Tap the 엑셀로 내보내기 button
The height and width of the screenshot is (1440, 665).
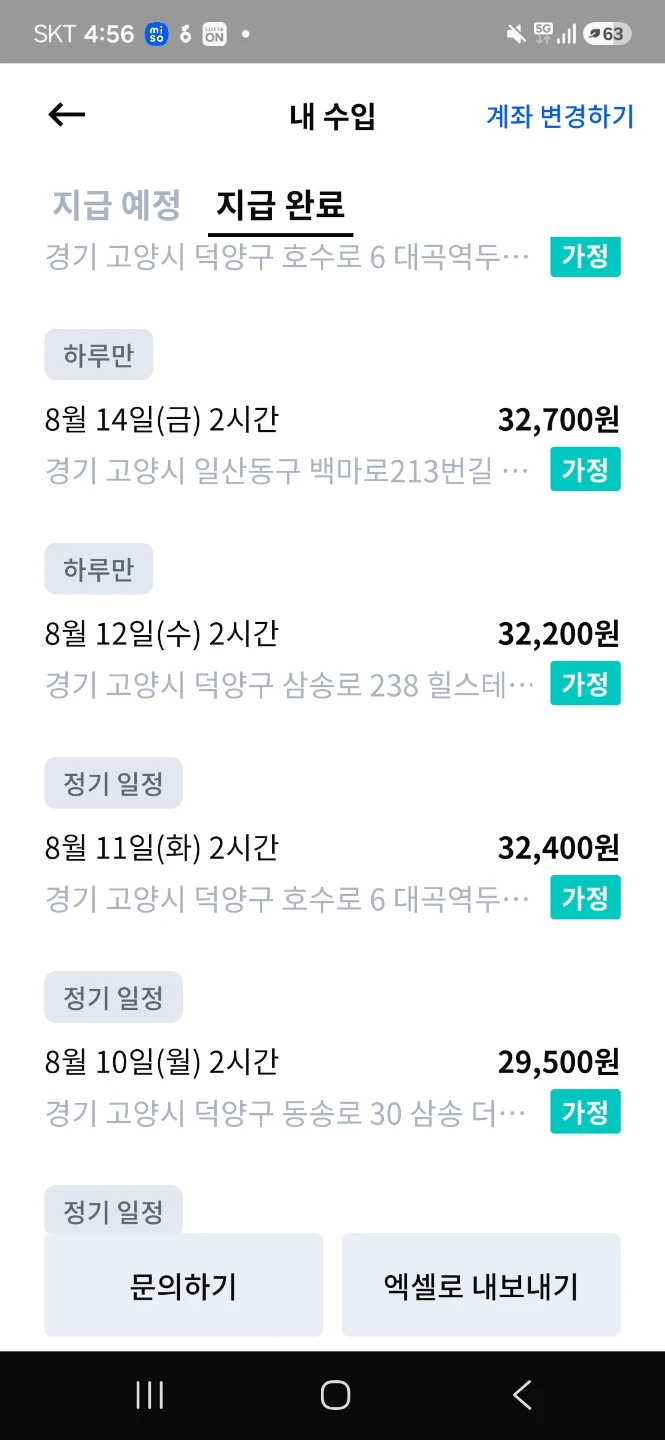pos(481,1285)
